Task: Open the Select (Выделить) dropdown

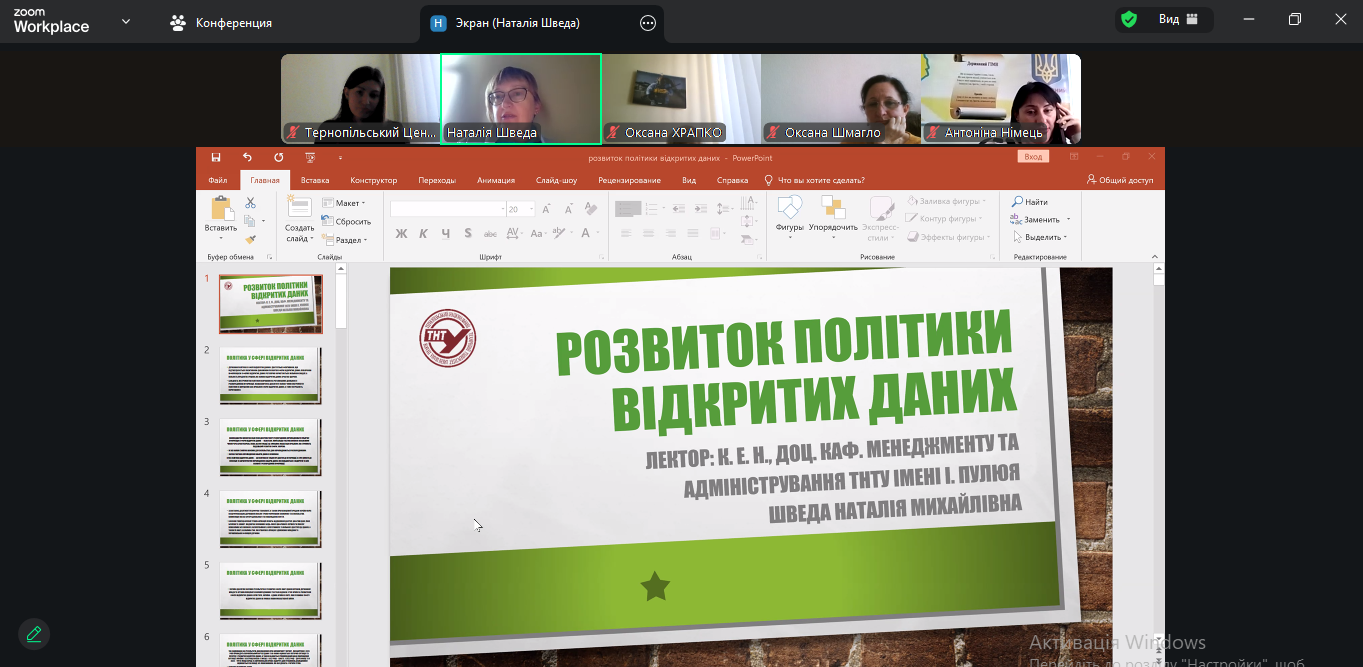Action: coord(1042,237)
